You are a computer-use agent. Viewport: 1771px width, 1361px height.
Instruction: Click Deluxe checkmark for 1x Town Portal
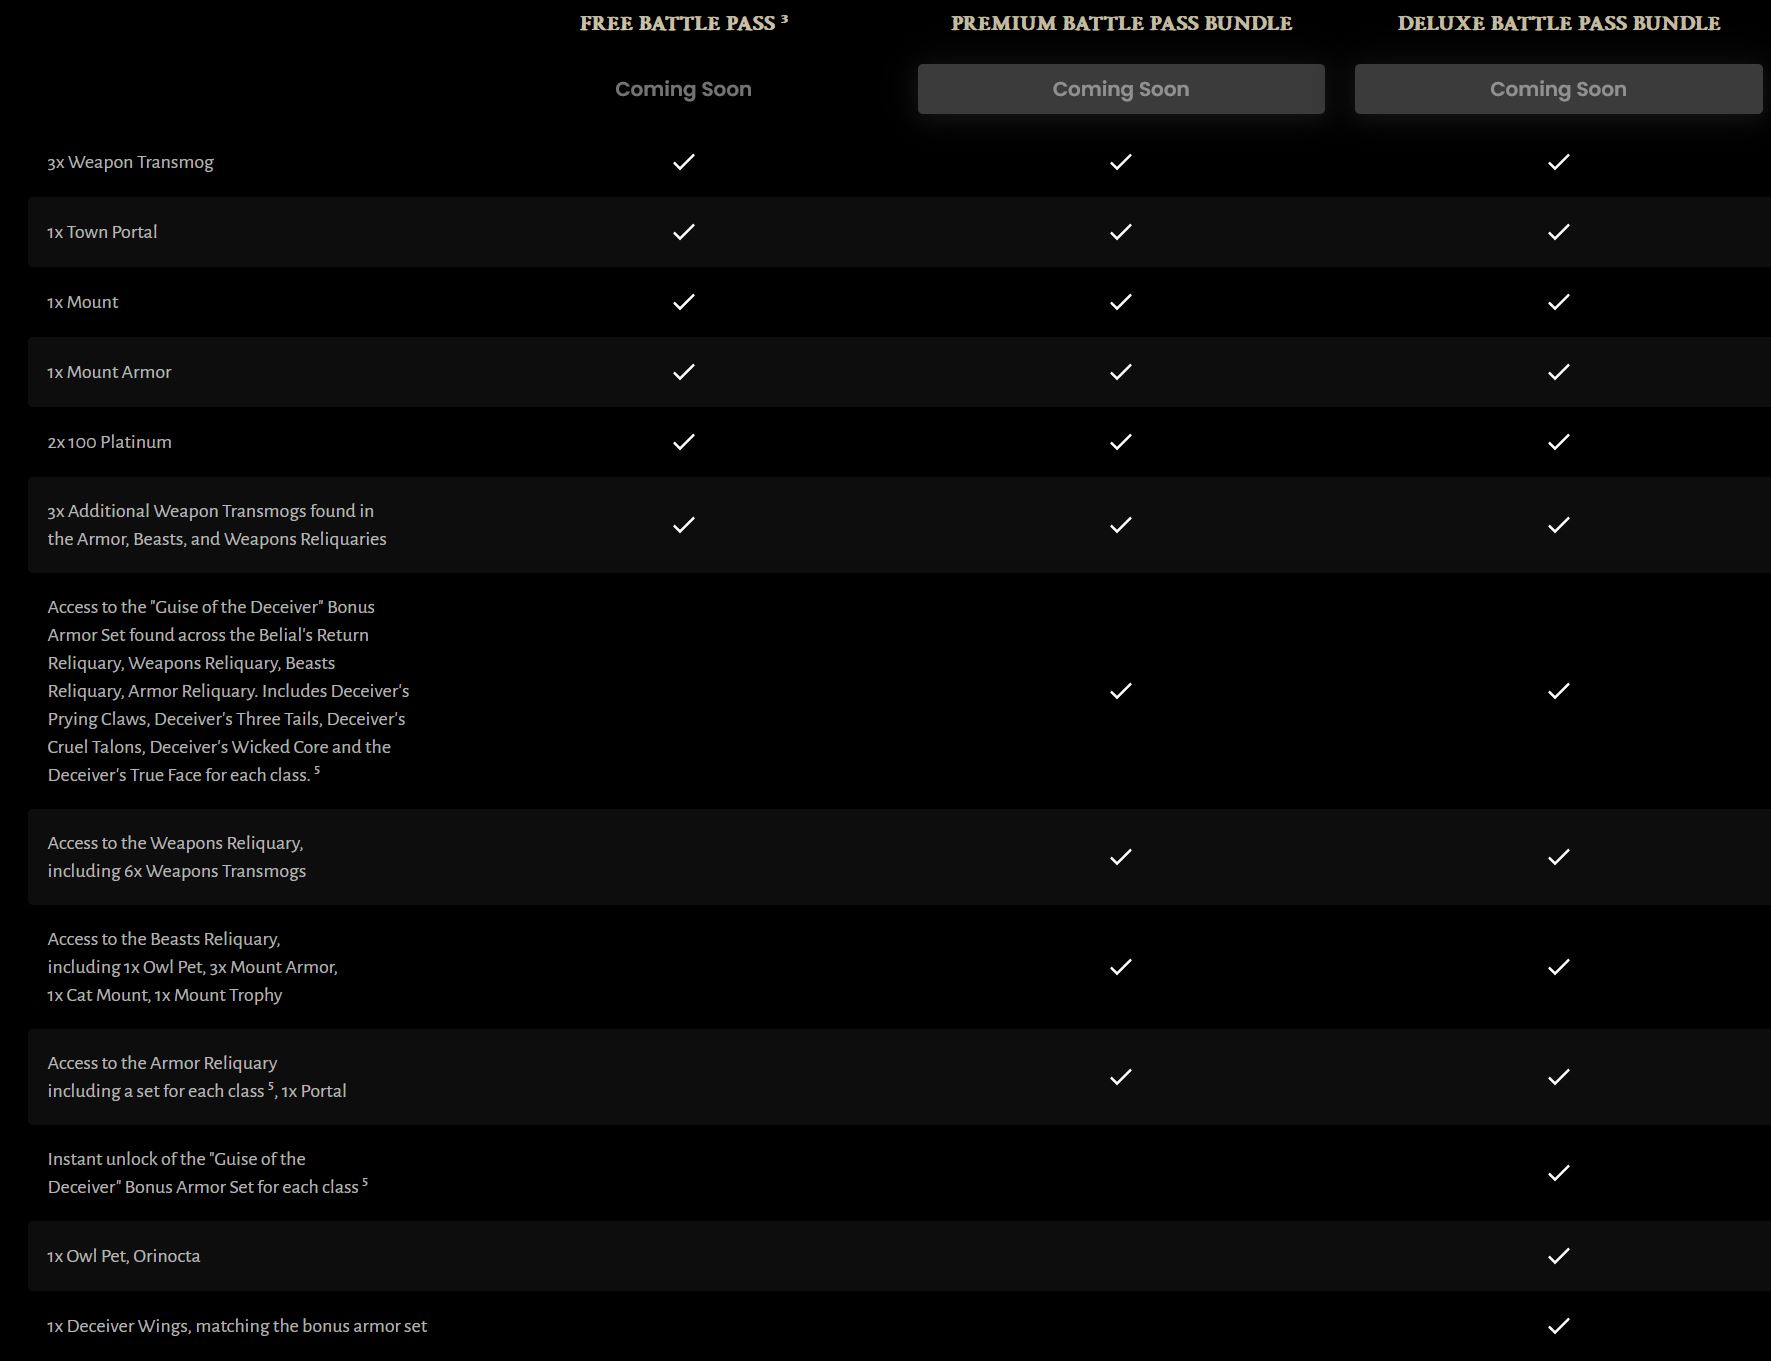click(1559, 231)
